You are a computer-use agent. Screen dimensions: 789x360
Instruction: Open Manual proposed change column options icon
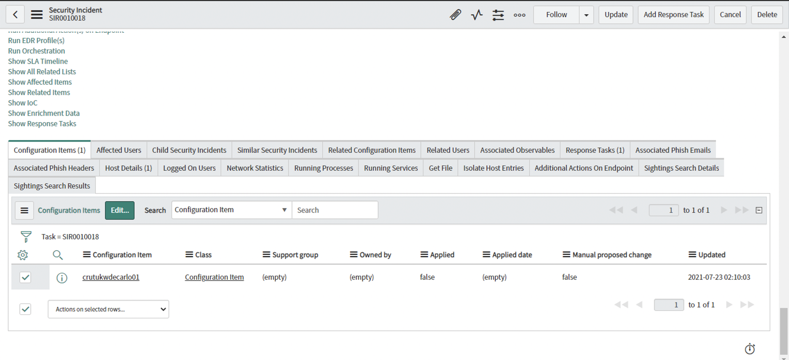coord(567,255)
